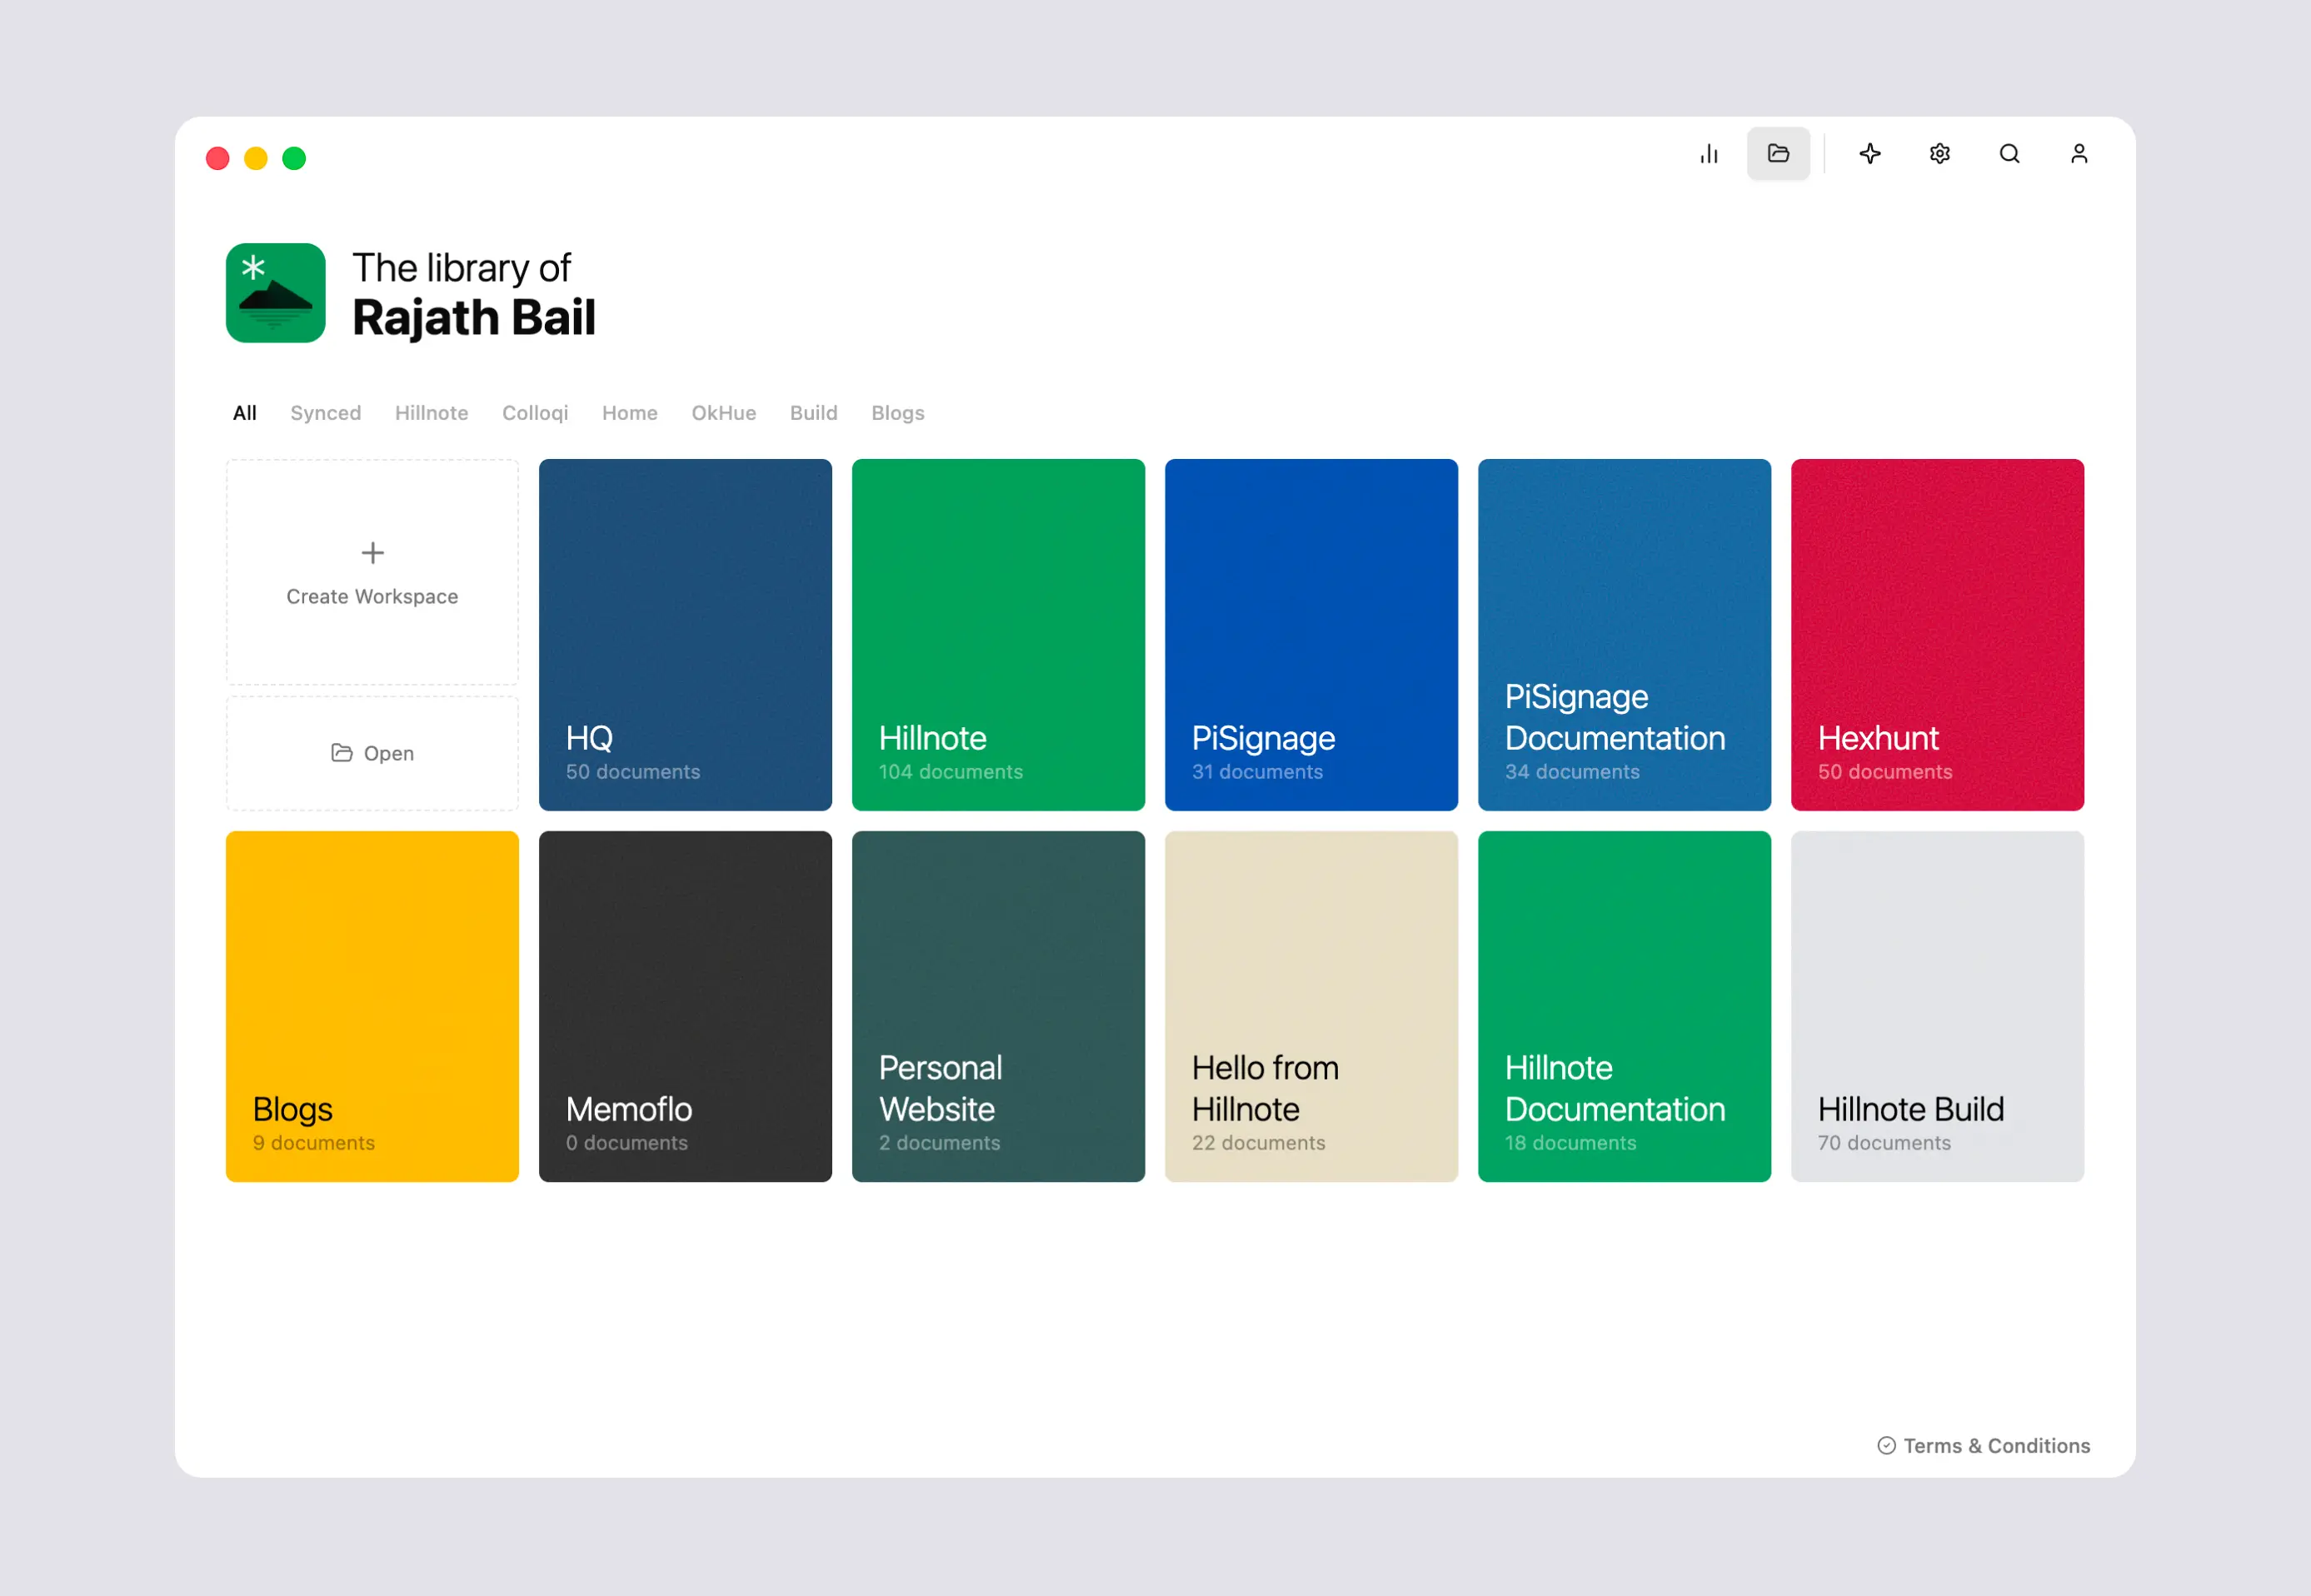This screenshot has width=2311, height=1596.
Task: Open the HQ workspace card
Action: pyautogui.click(x=685, y=635)
